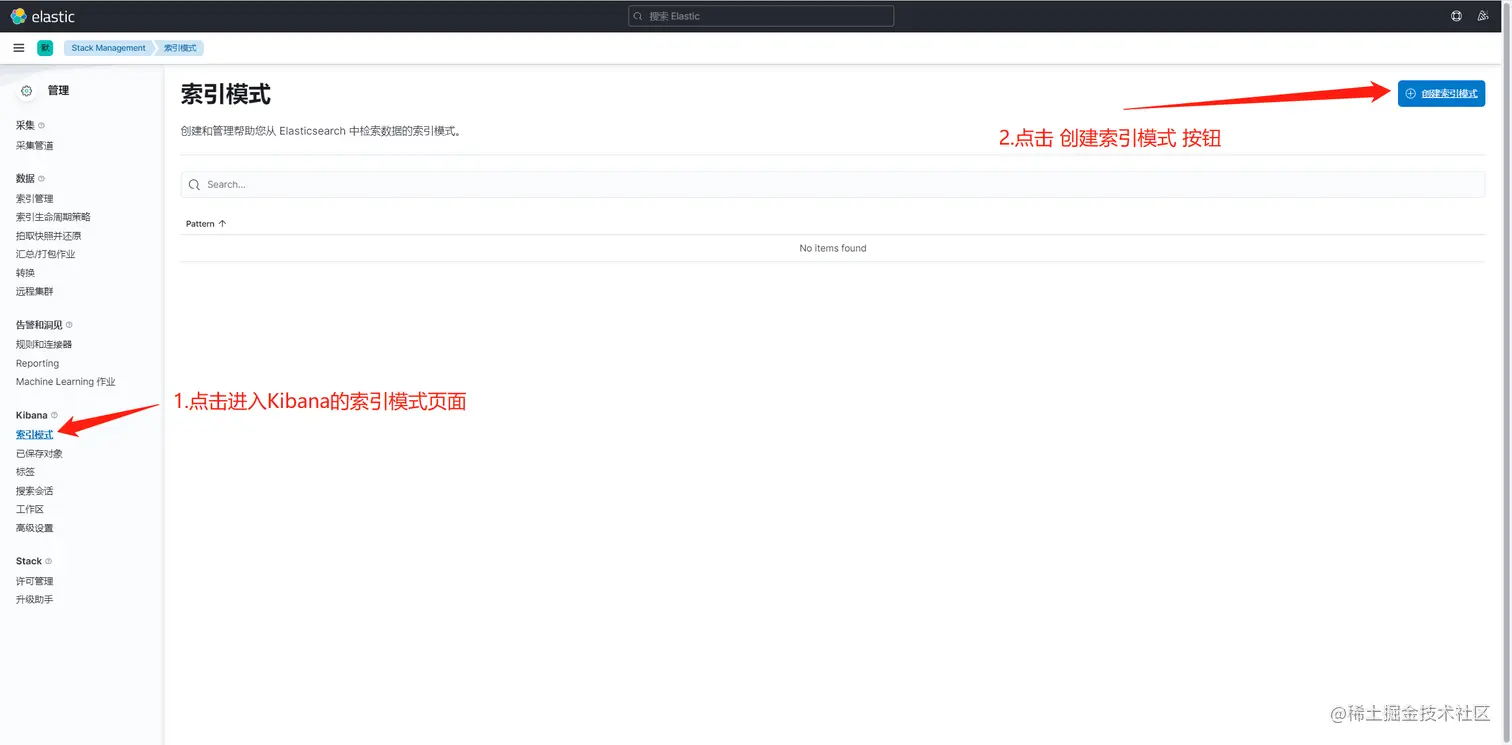
Task: Open 转换 in sidebar
Action: pyautogui.click(x=25, y=273)
